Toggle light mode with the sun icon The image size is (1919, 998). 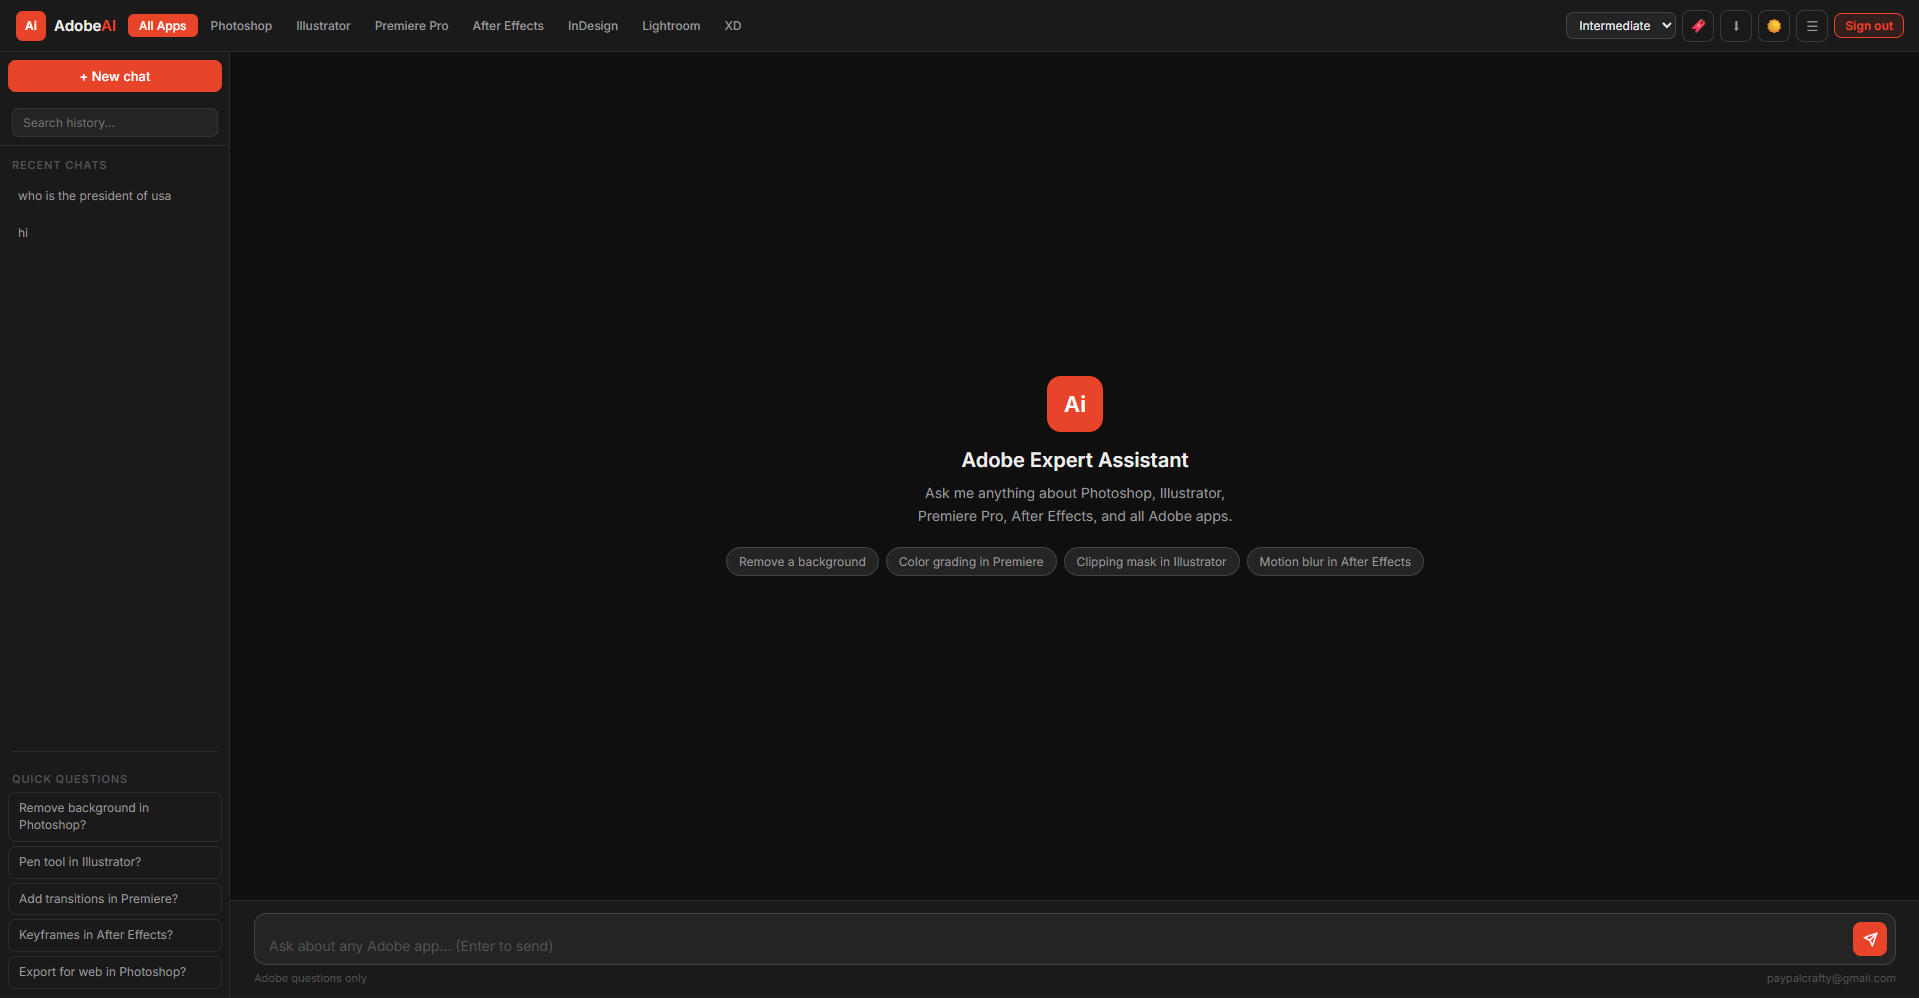pos(1773,26)
